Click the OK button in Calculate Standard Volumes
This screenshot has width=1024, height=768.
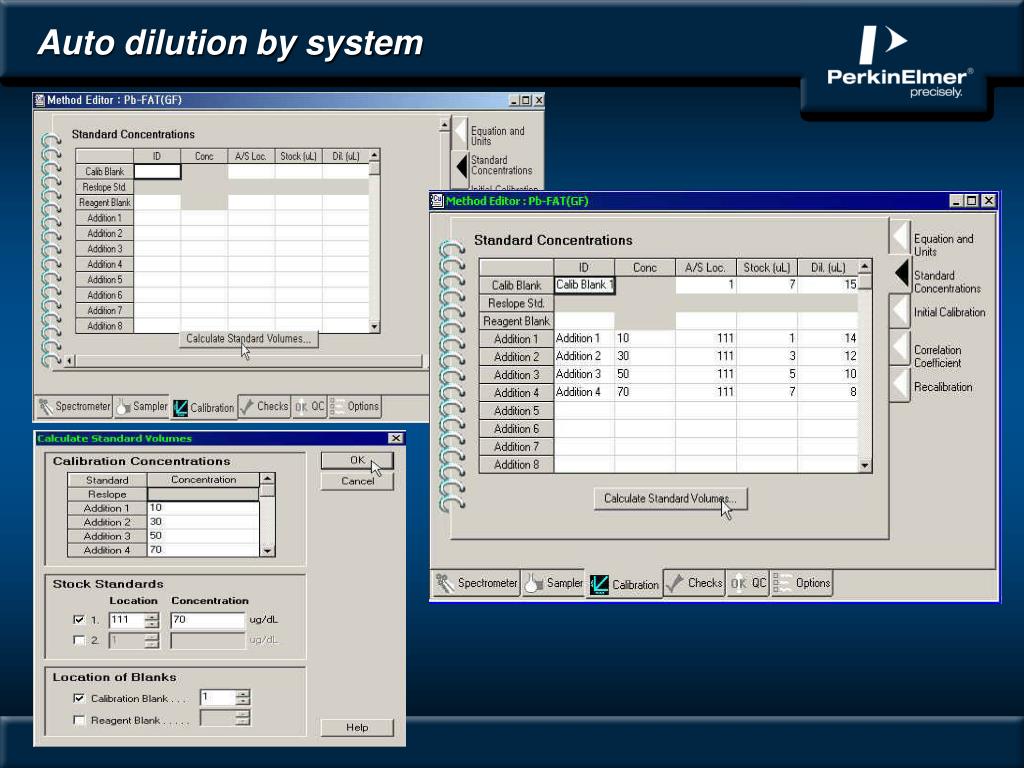point(357,460)
